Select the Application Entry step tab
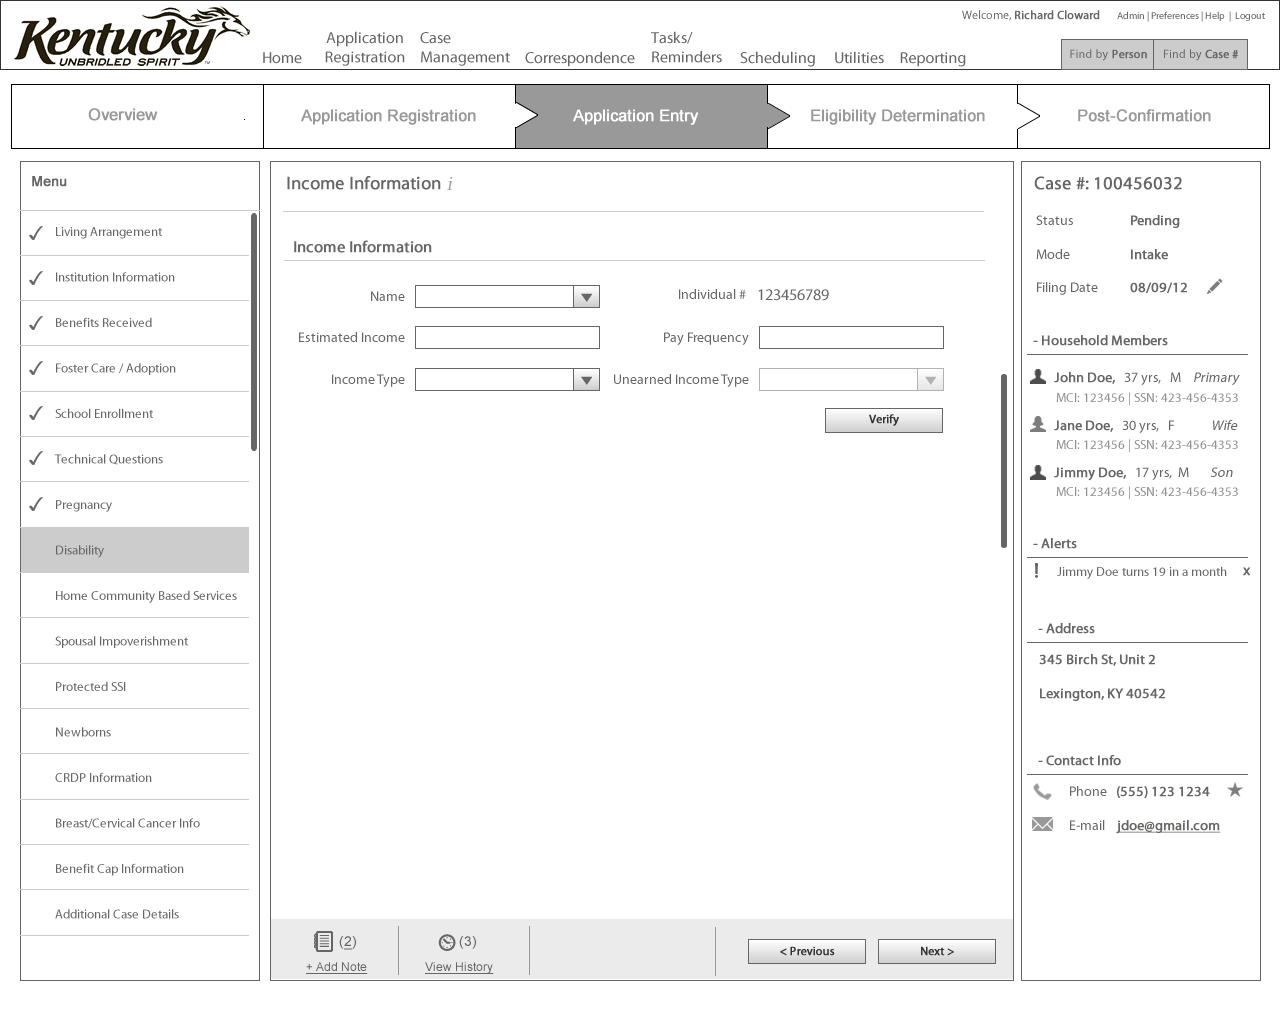 tap(641, 116)
